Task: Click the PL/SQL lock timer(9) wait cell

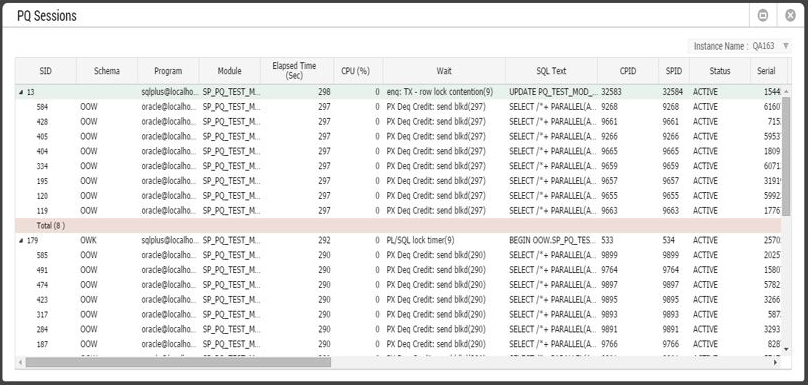Action: tap(420, 241)
